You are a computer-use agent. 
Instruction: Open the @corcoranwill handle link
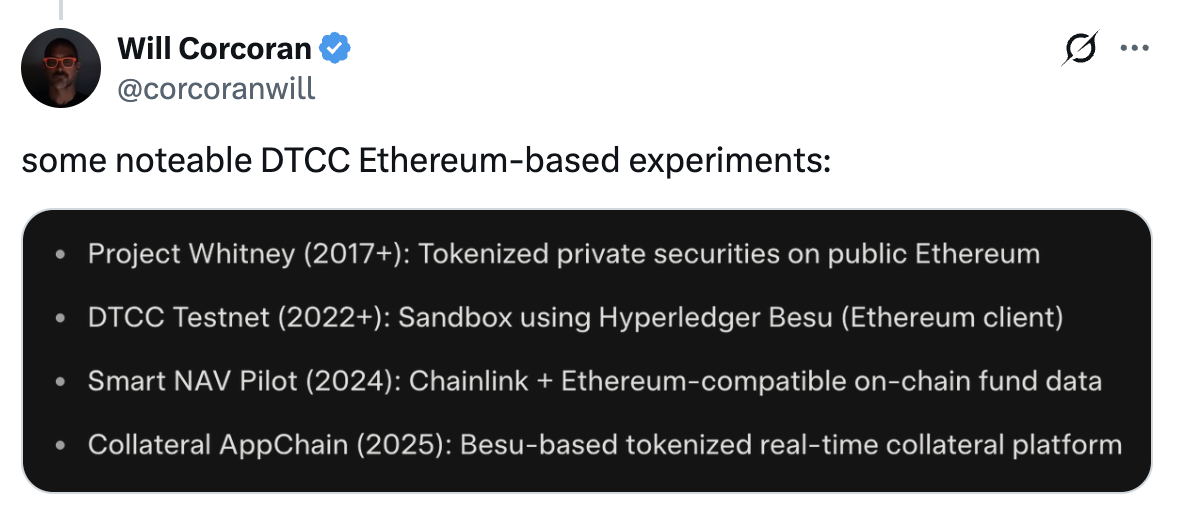pos(216,88)
